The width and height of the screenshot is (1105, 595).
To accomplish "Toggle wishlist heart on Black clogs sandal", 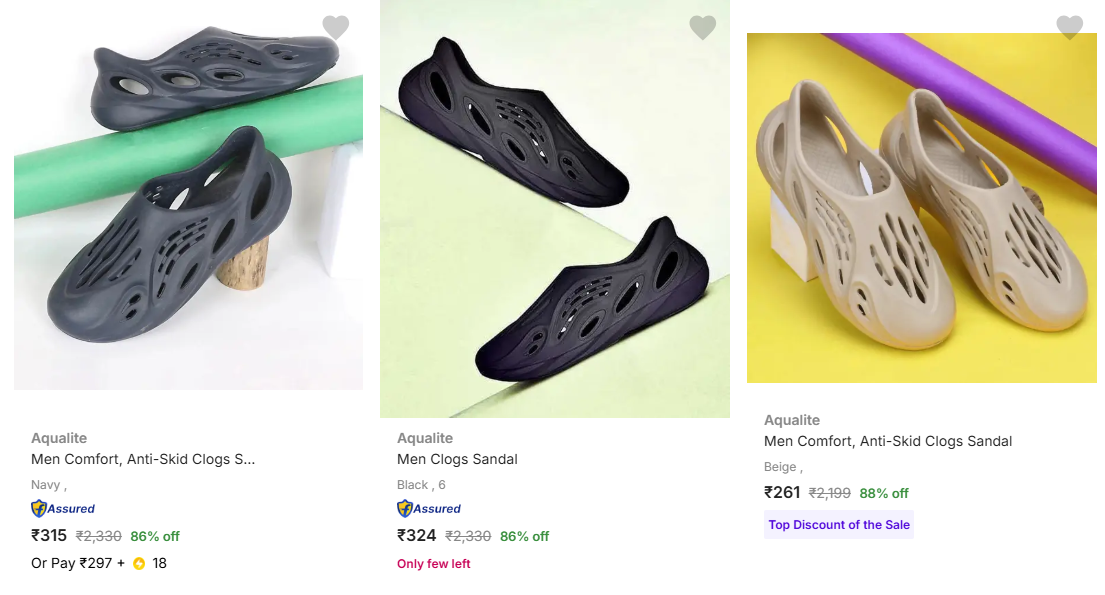I will point(703,27).
